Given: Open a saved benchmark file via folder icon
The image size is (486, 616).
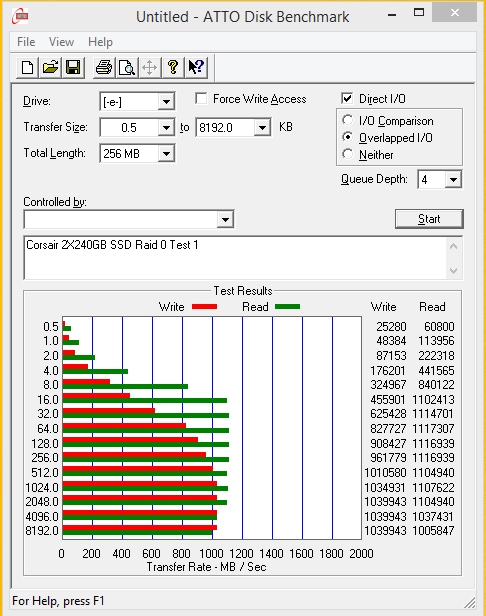Looking at the screenshot, I should click(50, 68).
